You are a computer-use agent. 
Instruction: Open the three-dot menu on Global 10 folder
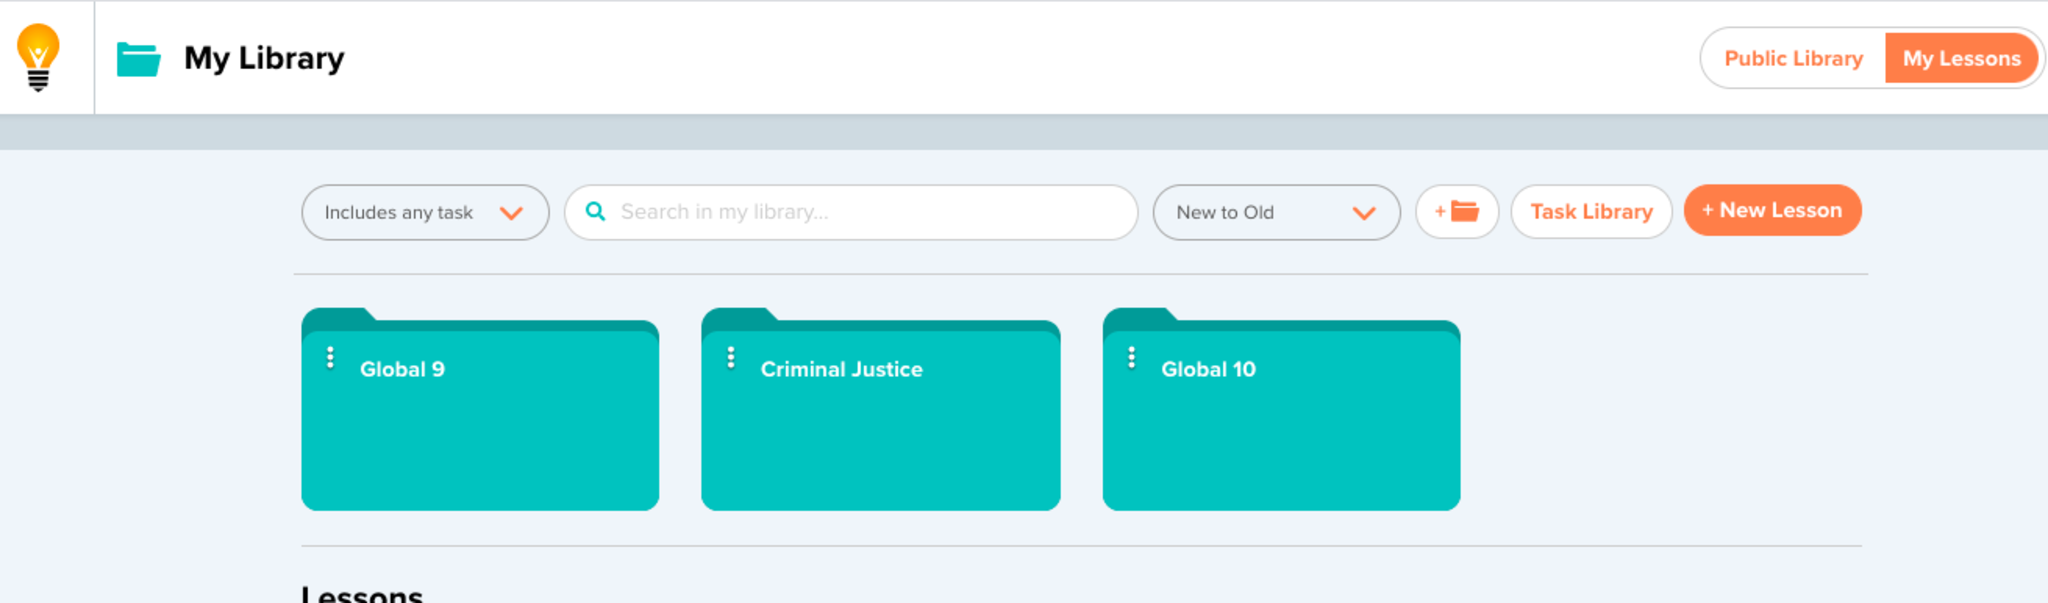coord(1131,358)
